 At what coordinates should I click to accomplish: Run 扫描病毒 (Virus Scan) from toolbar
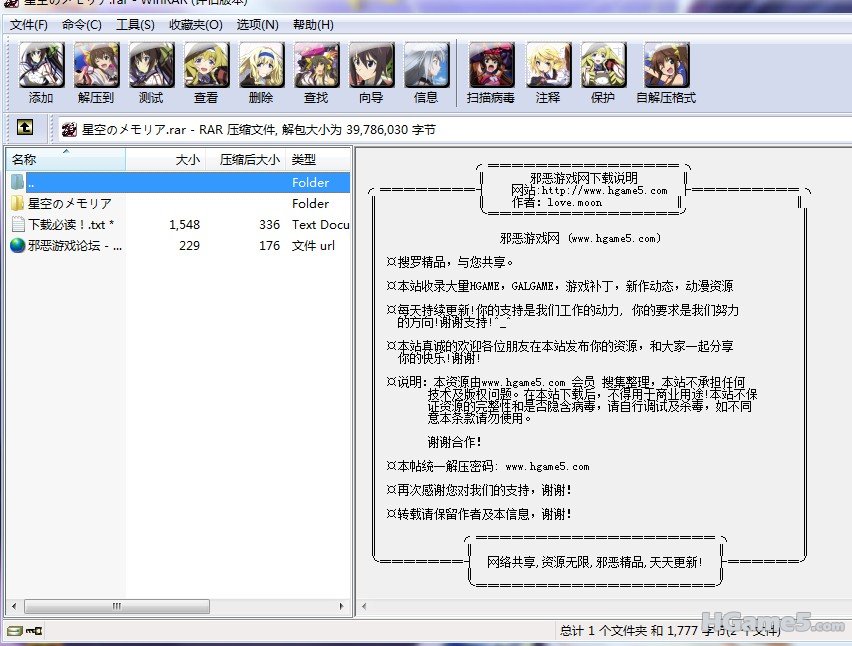tap(491, 72)
